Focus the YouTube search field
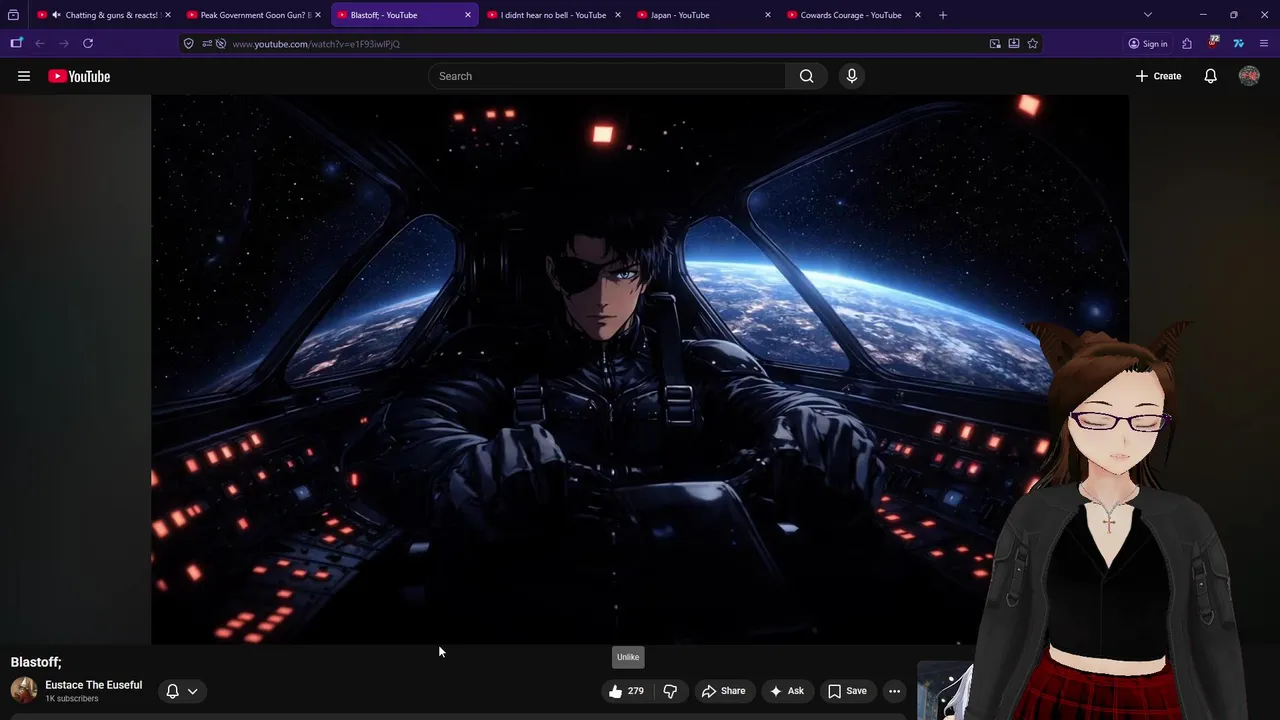The width and height of the screenshot is (1280, 720). pyautogui.click(x=607, y=76)
